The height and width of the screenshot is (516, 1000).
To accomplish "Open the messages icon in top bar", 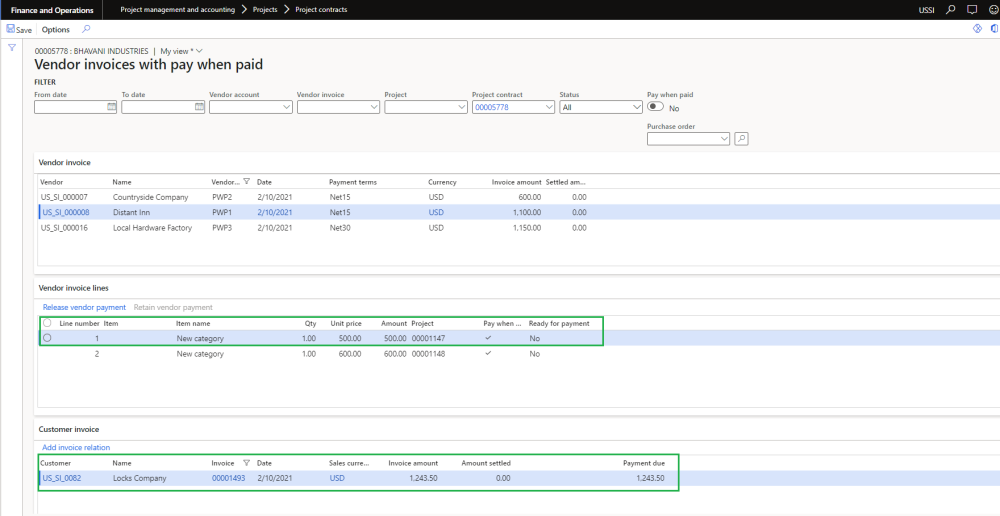I will point(972,9).
